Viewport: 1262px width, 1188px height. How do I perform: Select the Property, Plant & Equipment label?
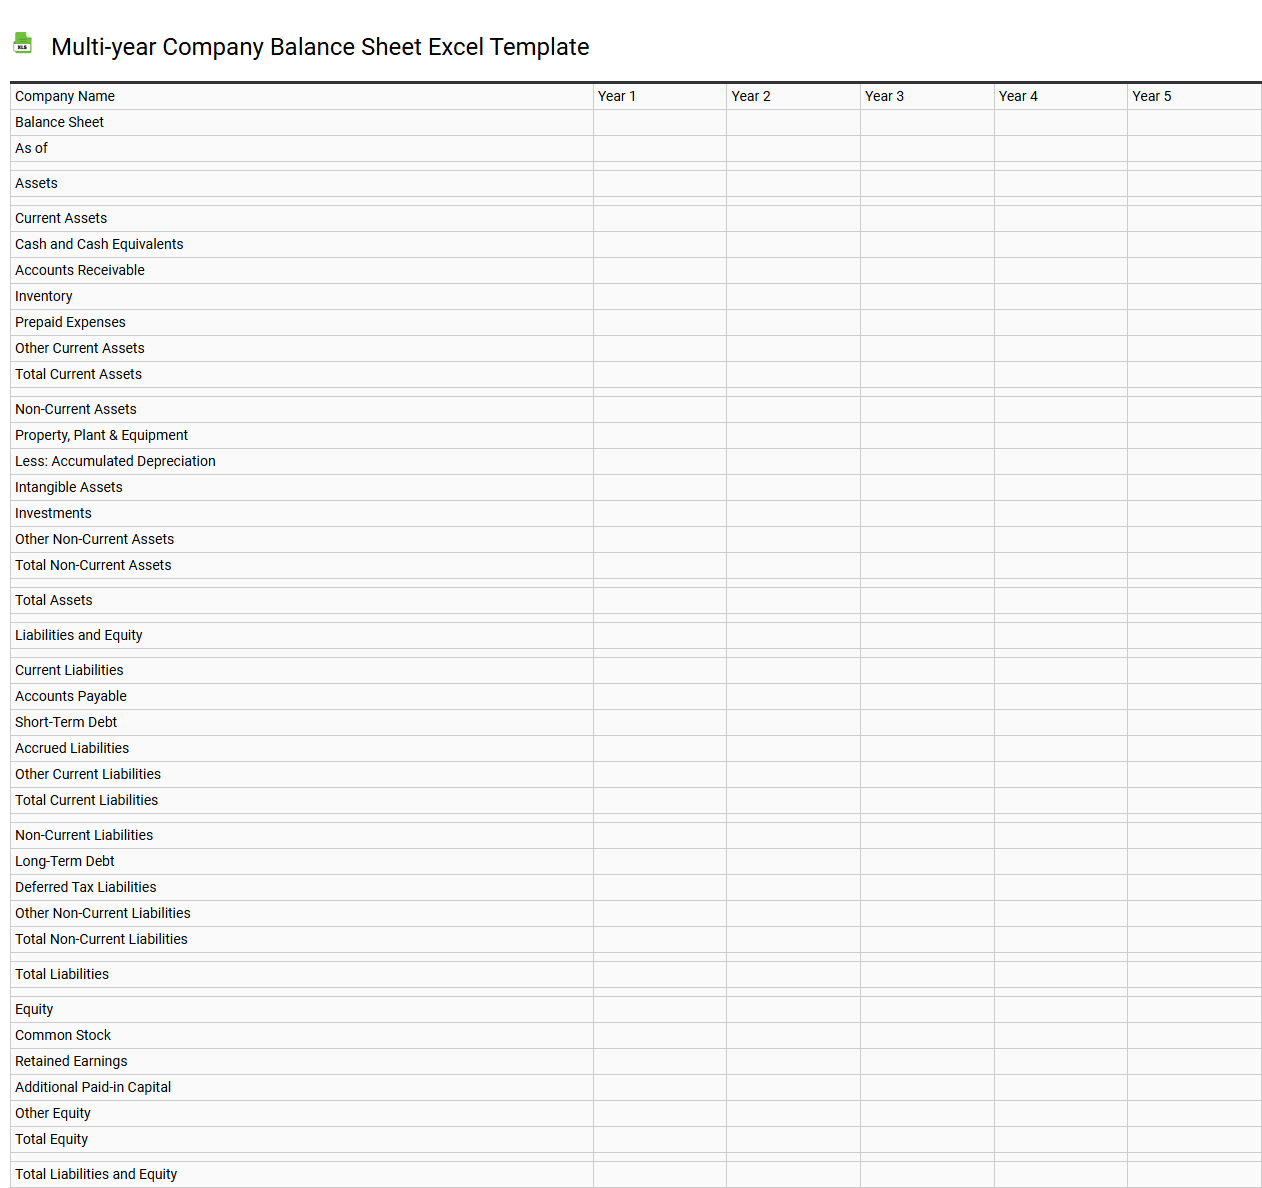(x=101, y=435)
